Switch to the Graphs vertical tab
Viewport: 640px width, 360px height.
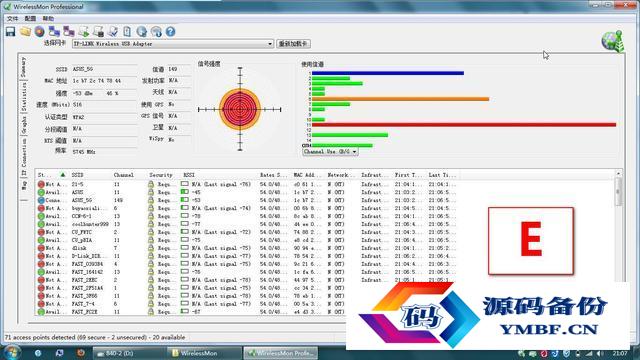point(24,124)
